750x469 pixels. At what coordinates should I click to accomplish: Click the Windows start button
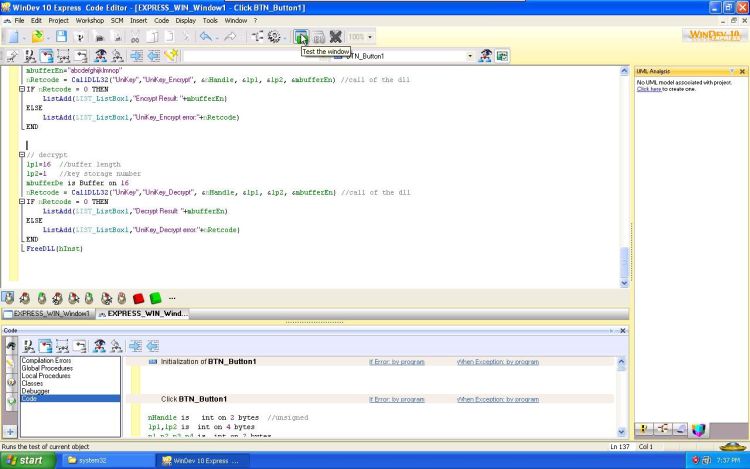[x=28, y=460]
